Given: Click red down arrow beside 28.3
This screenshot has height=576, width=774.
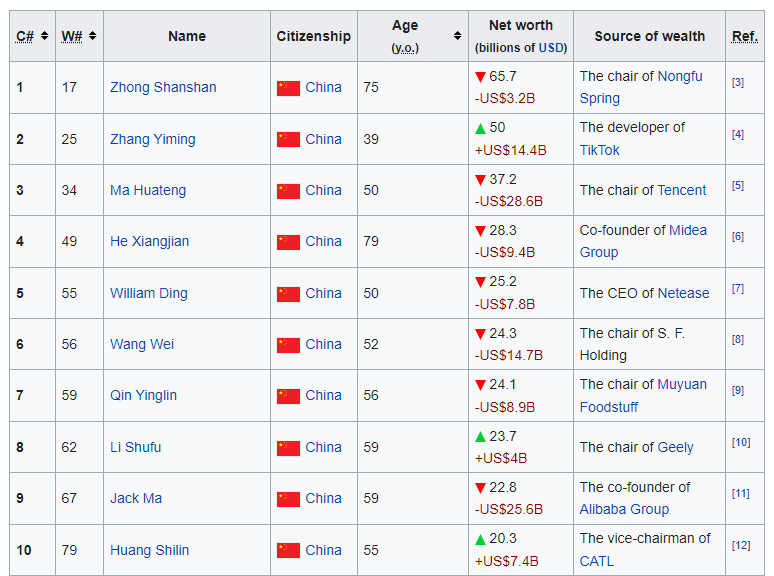Looking at the screenshot, I should 480,231.
